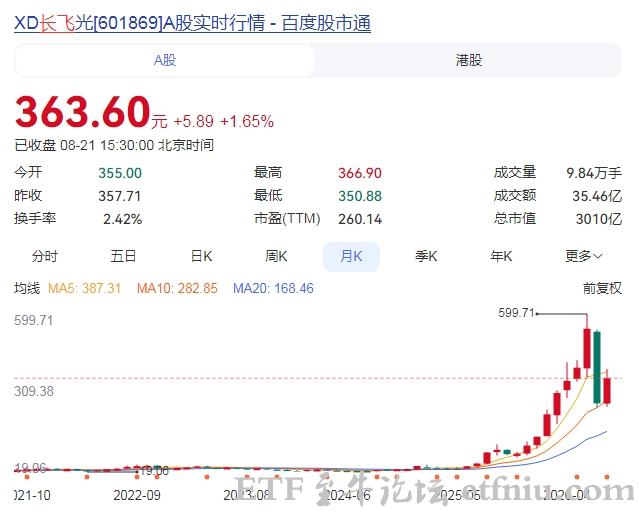Screen dimensions: 639x514
Task: Click the 前复权 adjustment option
Action: pos(602,288)
